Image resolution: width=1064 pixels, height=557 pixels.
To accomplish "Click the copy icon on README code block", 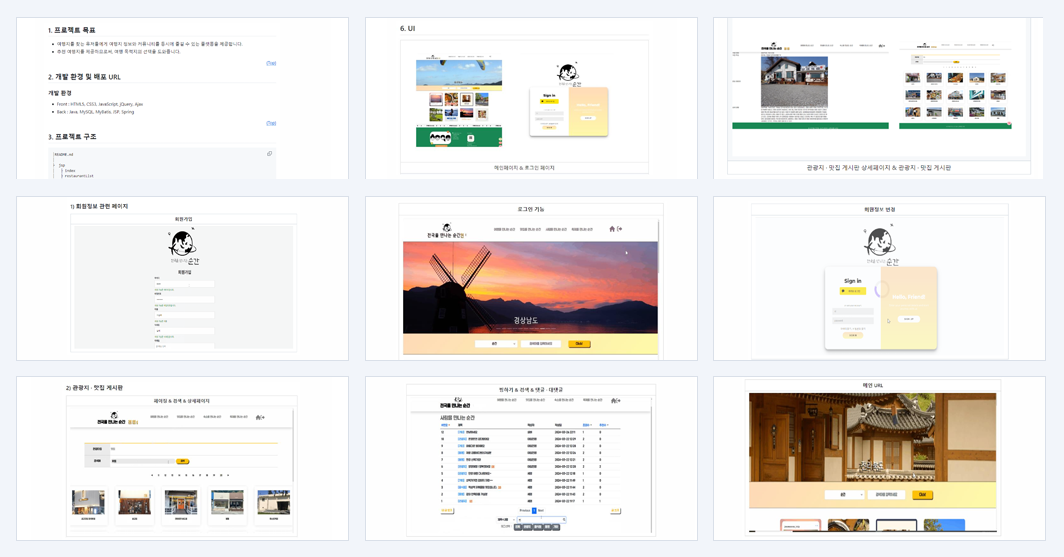I will coord(269,154).
